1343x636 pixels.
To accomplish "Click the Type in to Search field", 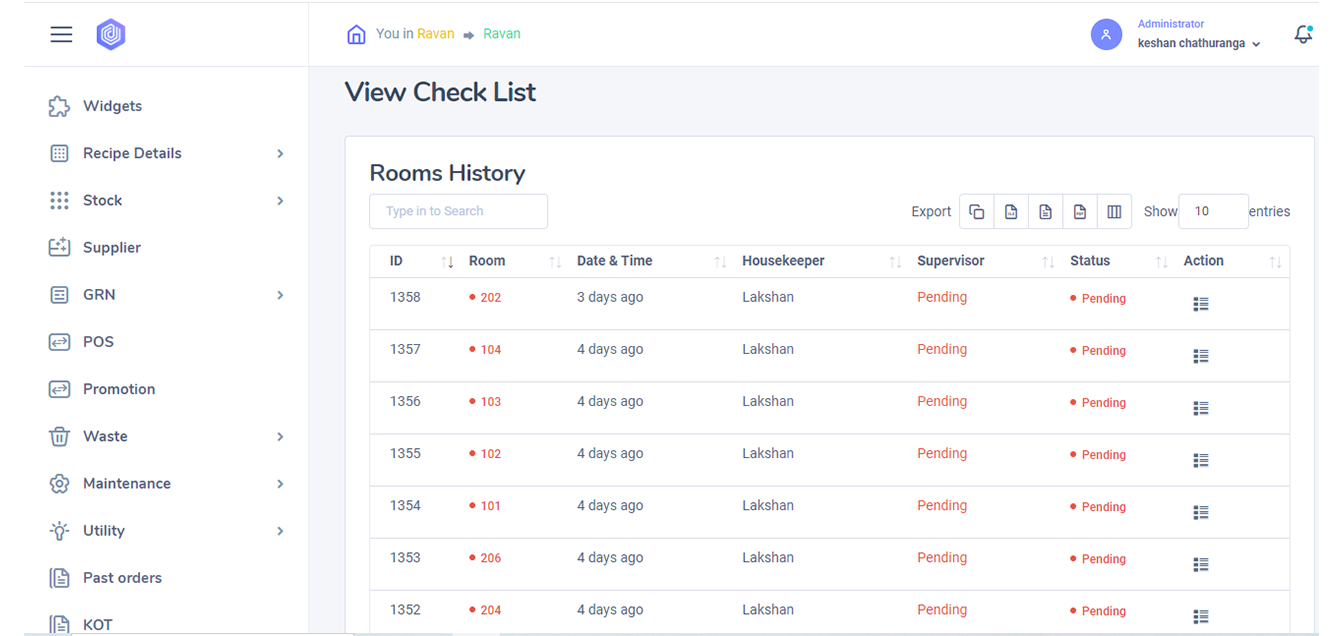I will [458, 211].
